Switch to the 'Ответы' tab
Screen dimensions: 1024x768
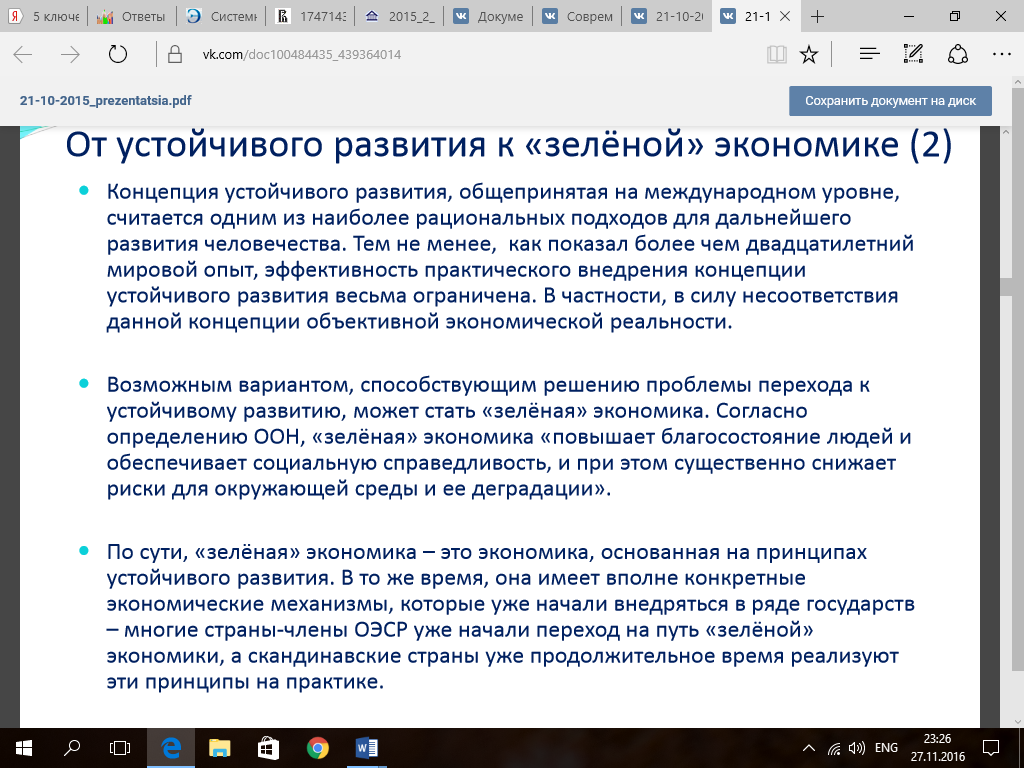pos(131,17)
